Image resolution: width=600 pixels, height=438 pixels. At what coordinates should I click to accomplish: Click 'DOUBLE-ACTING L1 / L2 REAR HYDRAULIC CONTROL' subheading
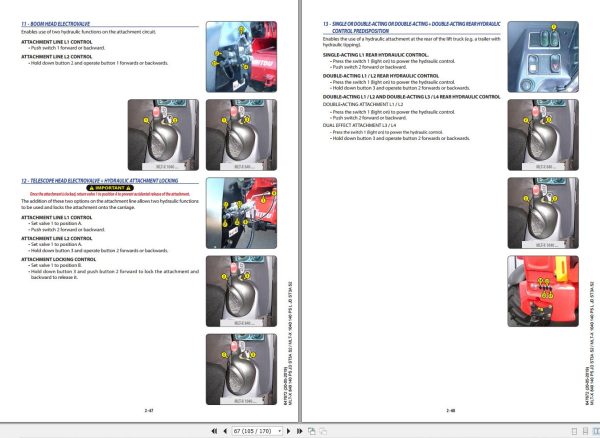[381, 76]
